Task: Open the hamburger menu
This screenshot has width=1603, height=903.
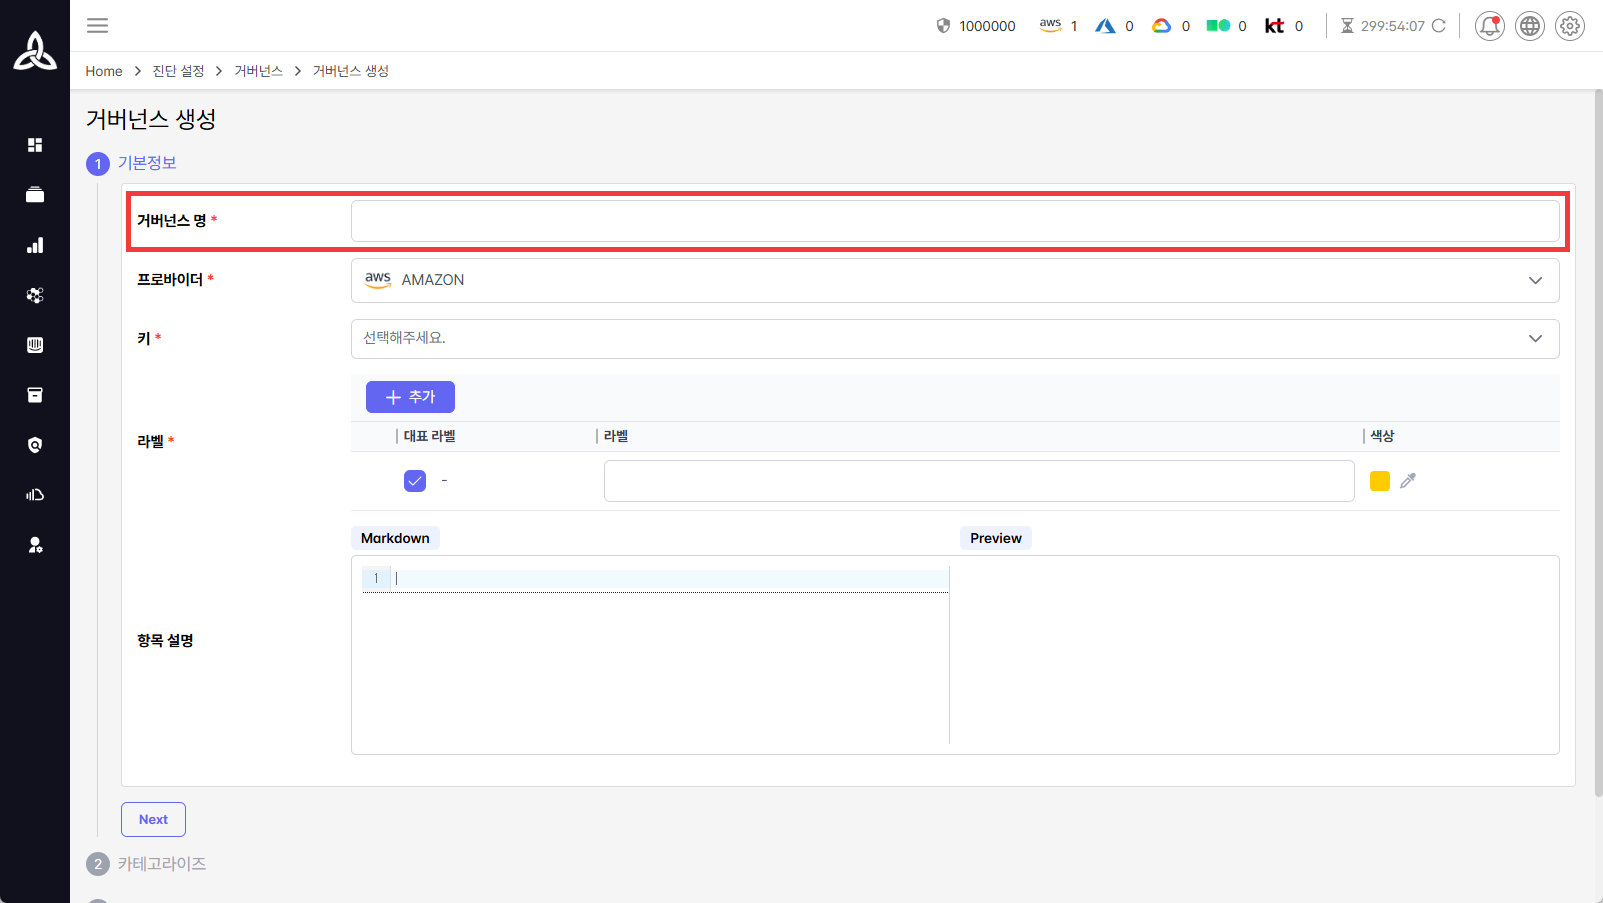Action: point(97,26)
